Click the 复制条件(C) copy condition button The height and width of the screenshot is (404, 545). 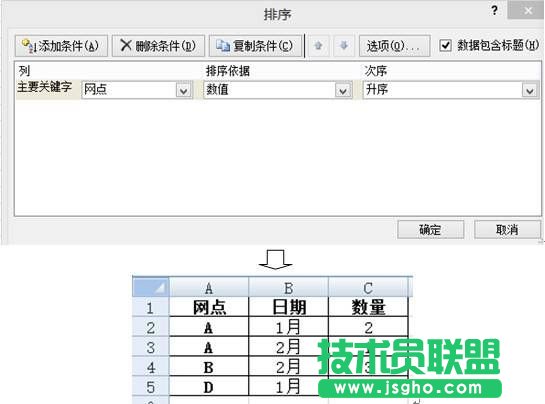(255, 46)
